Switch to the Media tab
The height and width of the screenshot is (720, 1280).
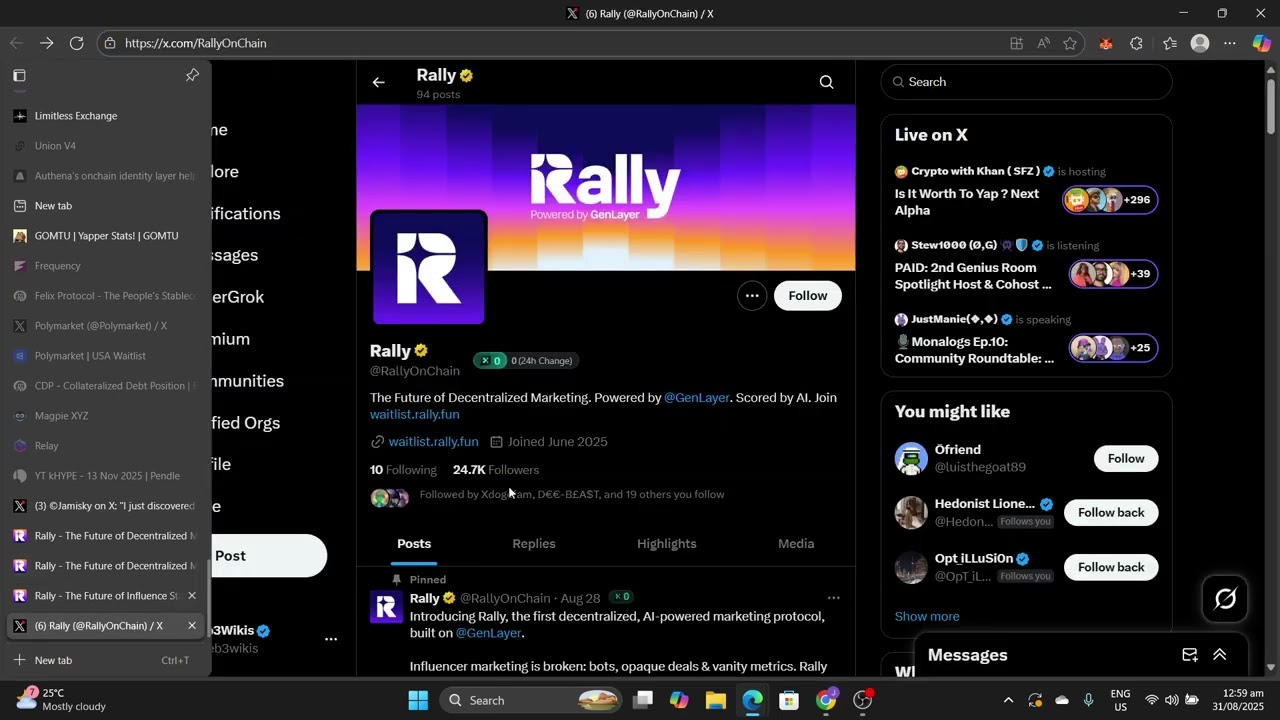point(796,543)
